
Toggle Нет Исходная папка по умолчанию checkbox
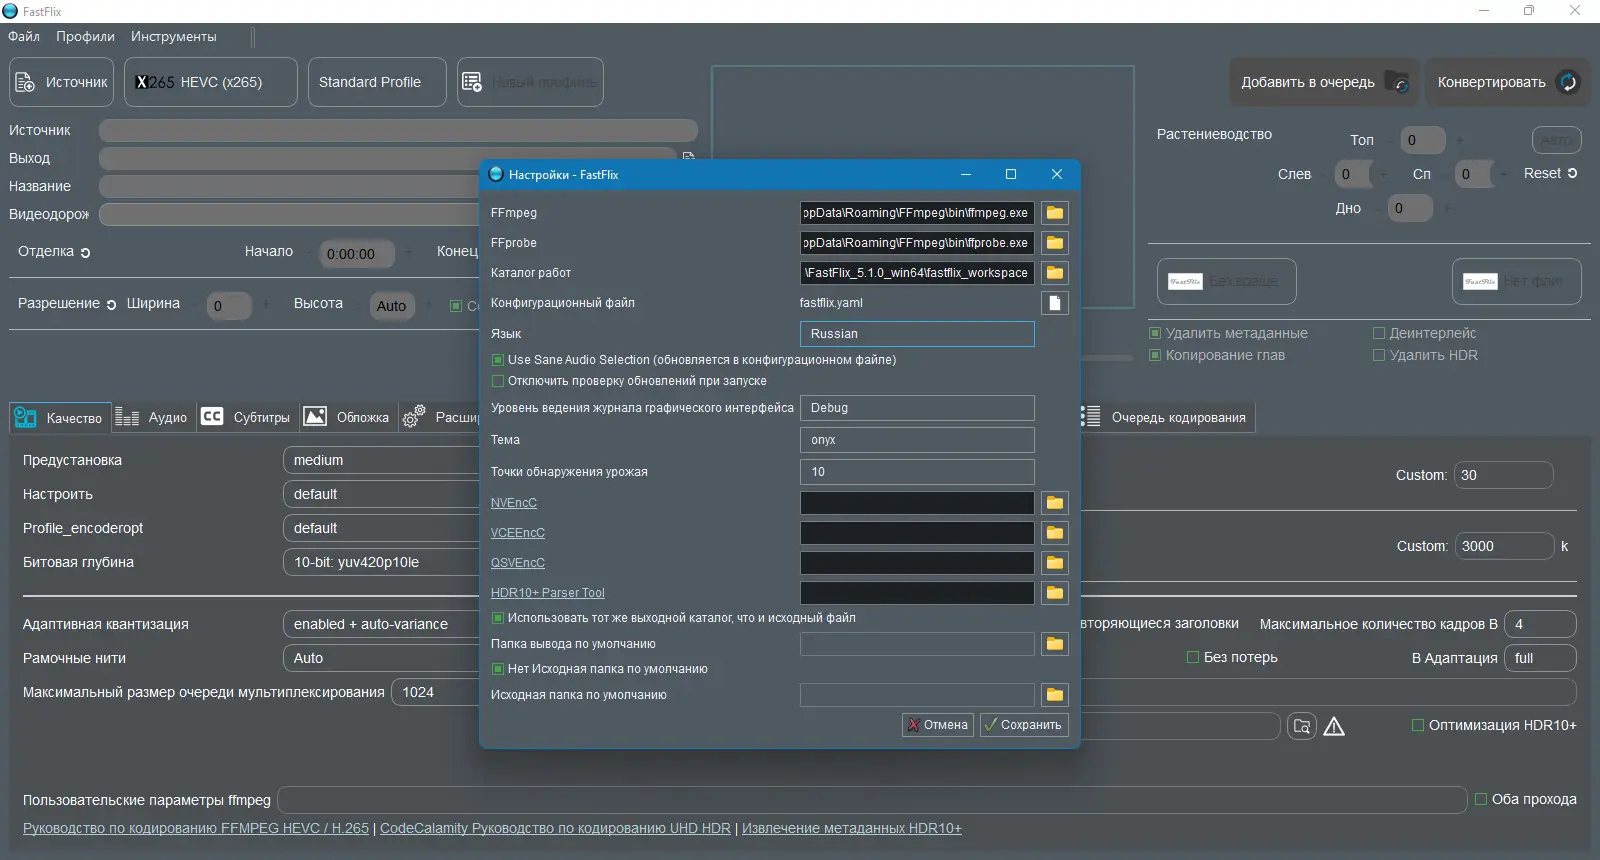[498, 669]
